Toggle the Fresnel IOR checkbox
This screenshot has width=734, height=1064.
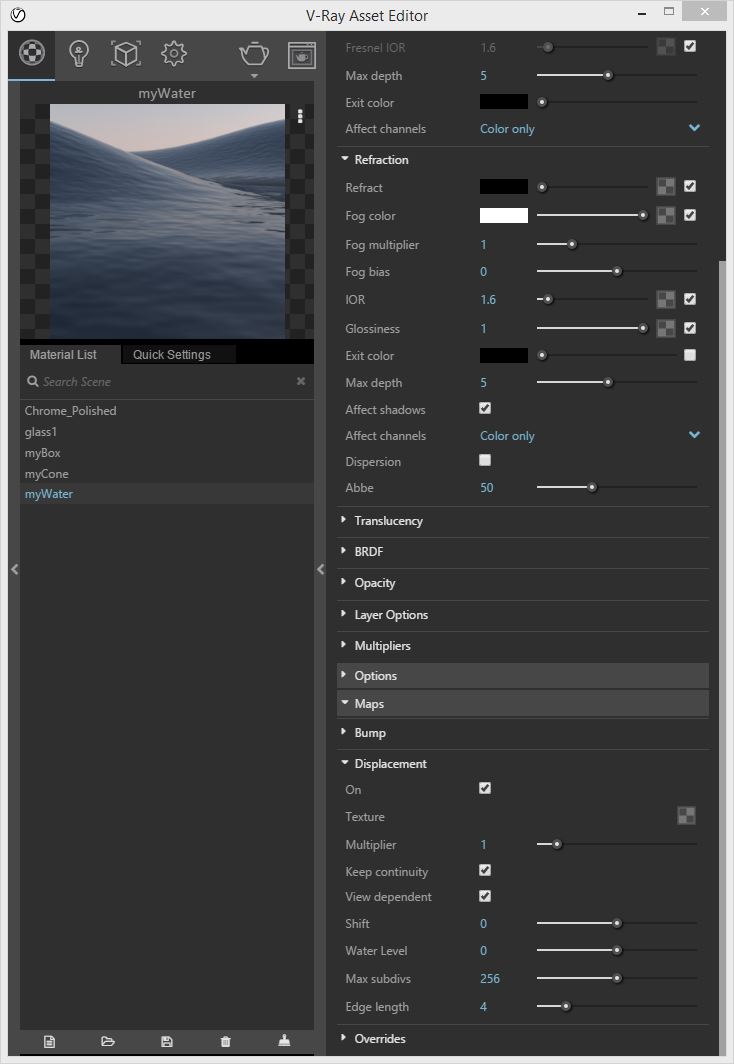click(x=690, y=46)
